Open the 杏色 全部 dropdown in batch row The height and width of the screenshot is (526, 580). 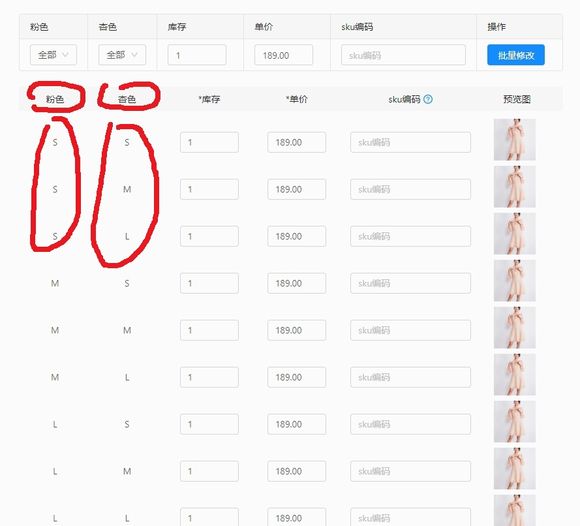122,55
